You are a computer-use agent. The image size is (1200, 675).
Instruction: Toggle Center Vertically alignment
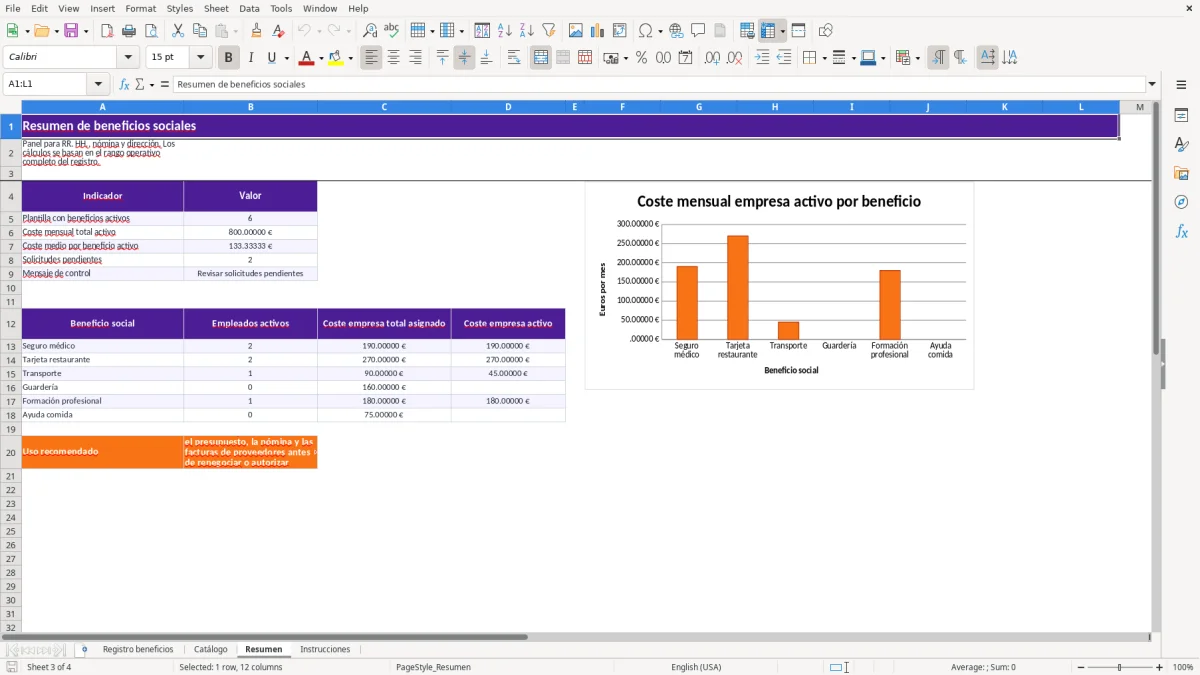(464, 58)
